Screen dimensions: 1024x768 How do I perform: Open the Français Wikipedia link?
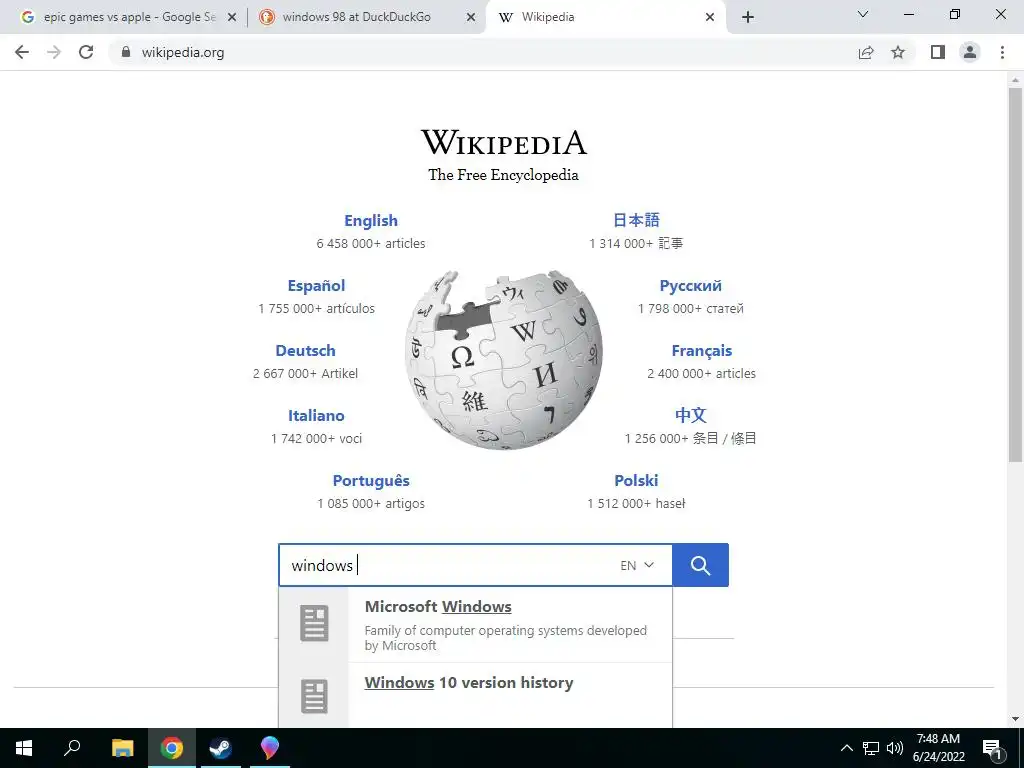701,351
